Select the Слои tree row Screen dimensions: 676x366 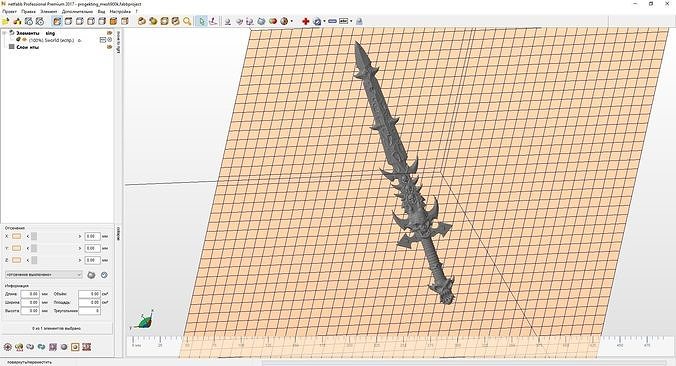coord(28,47)
